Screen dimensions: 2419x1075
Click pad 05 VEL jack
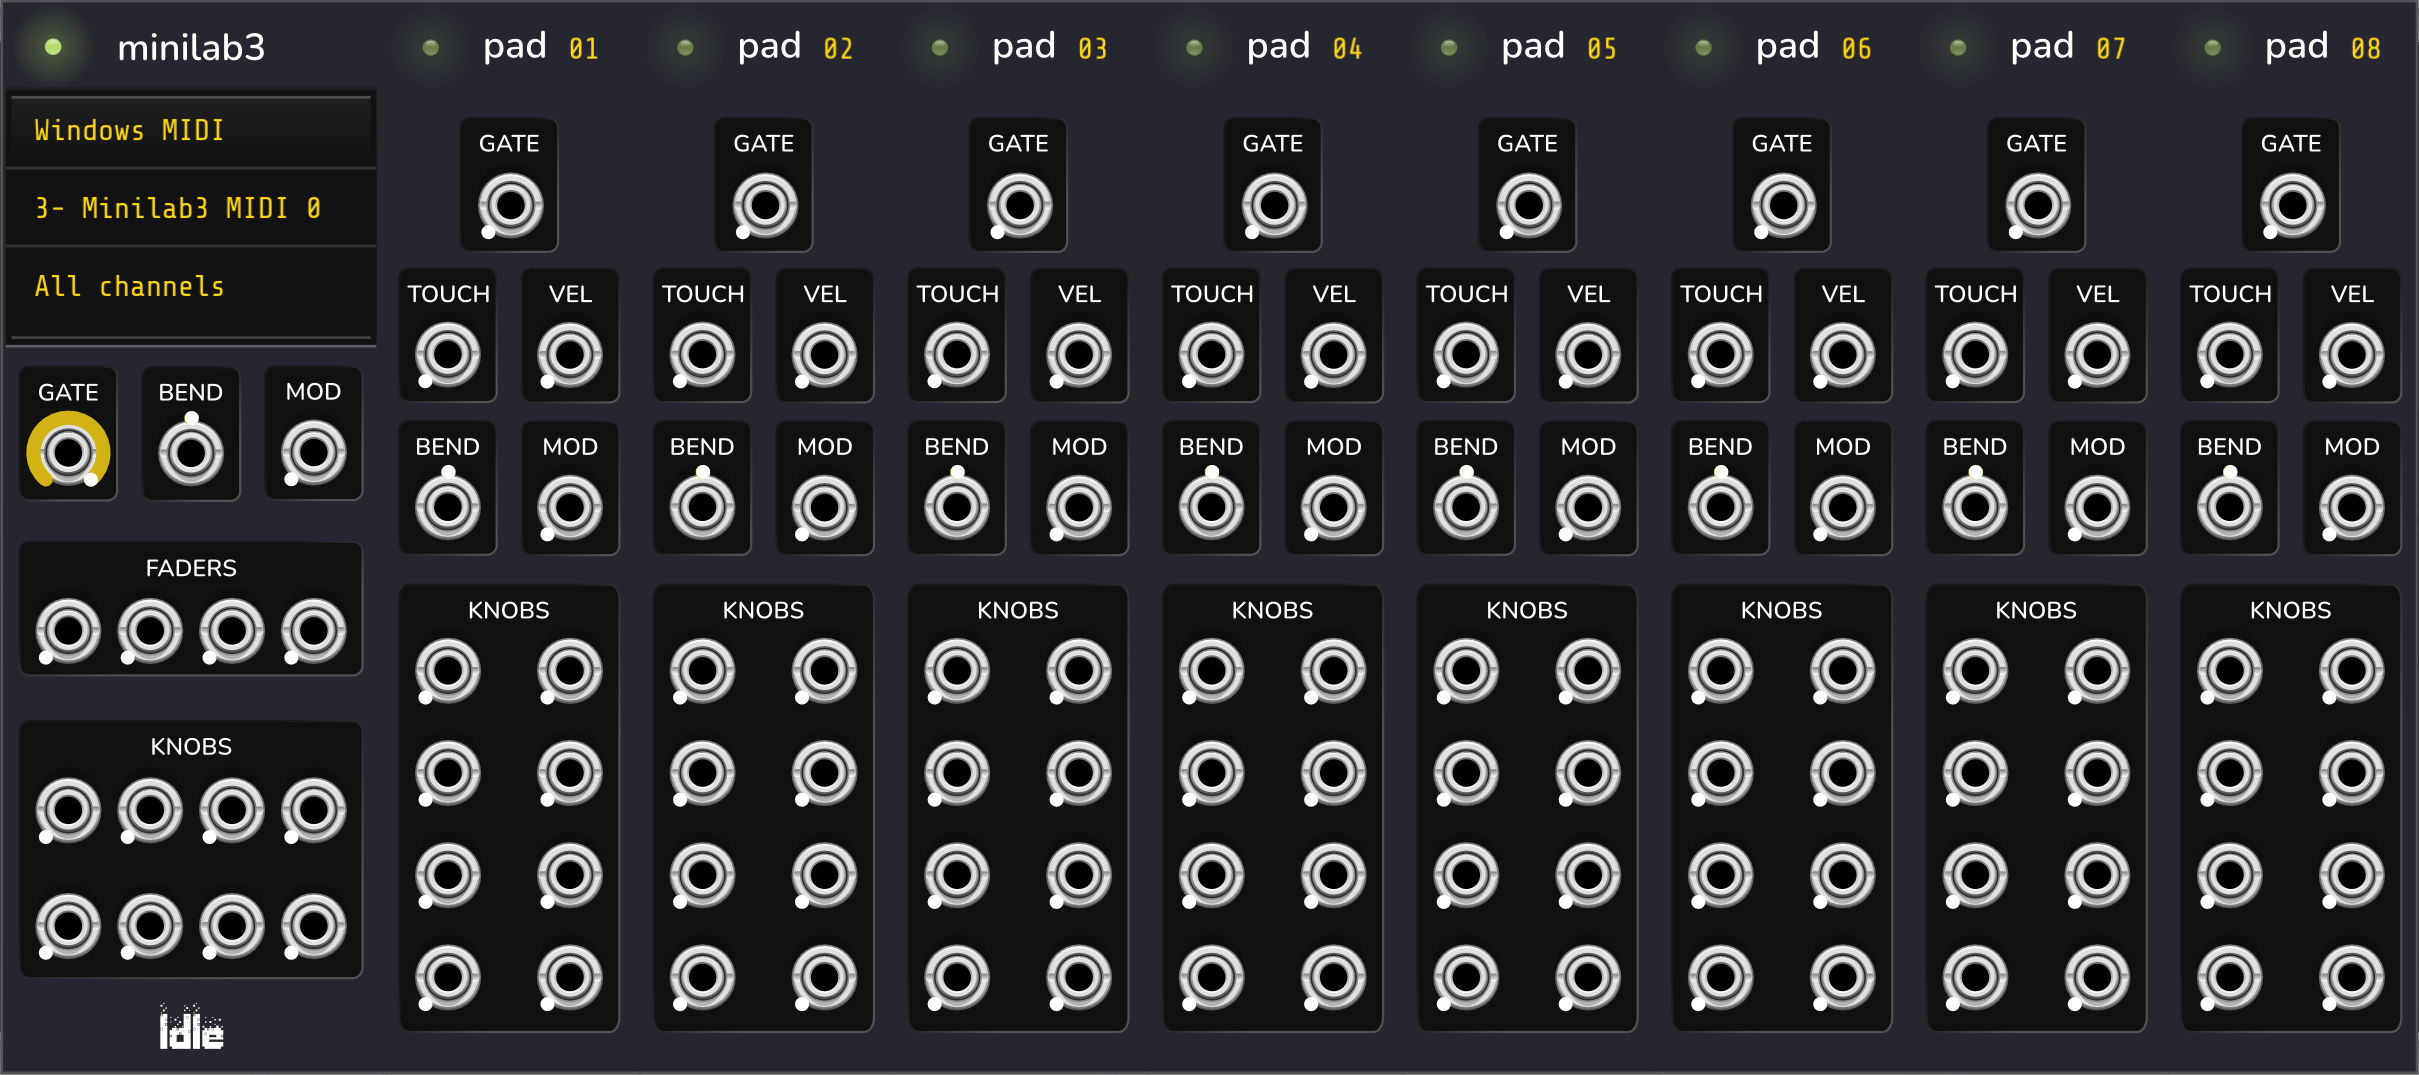[1588, 354]
